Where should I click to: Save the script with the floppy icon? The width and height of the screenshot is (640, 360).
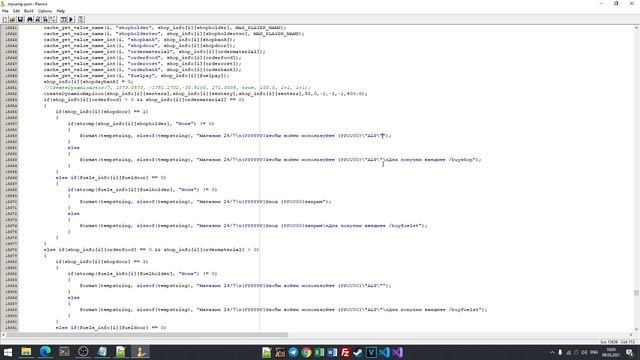coord(20,19)
